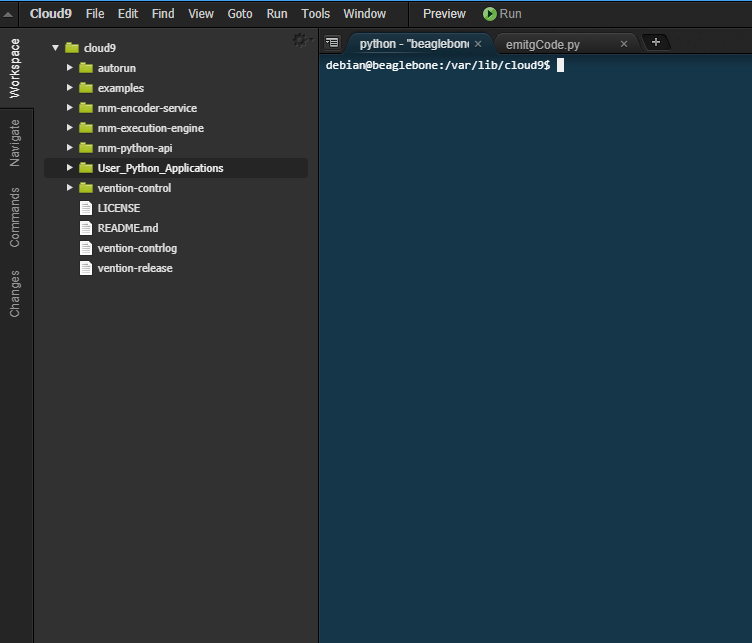Select the autorun folder name
The image size is (752, 643).
click(x=117, y=68)
